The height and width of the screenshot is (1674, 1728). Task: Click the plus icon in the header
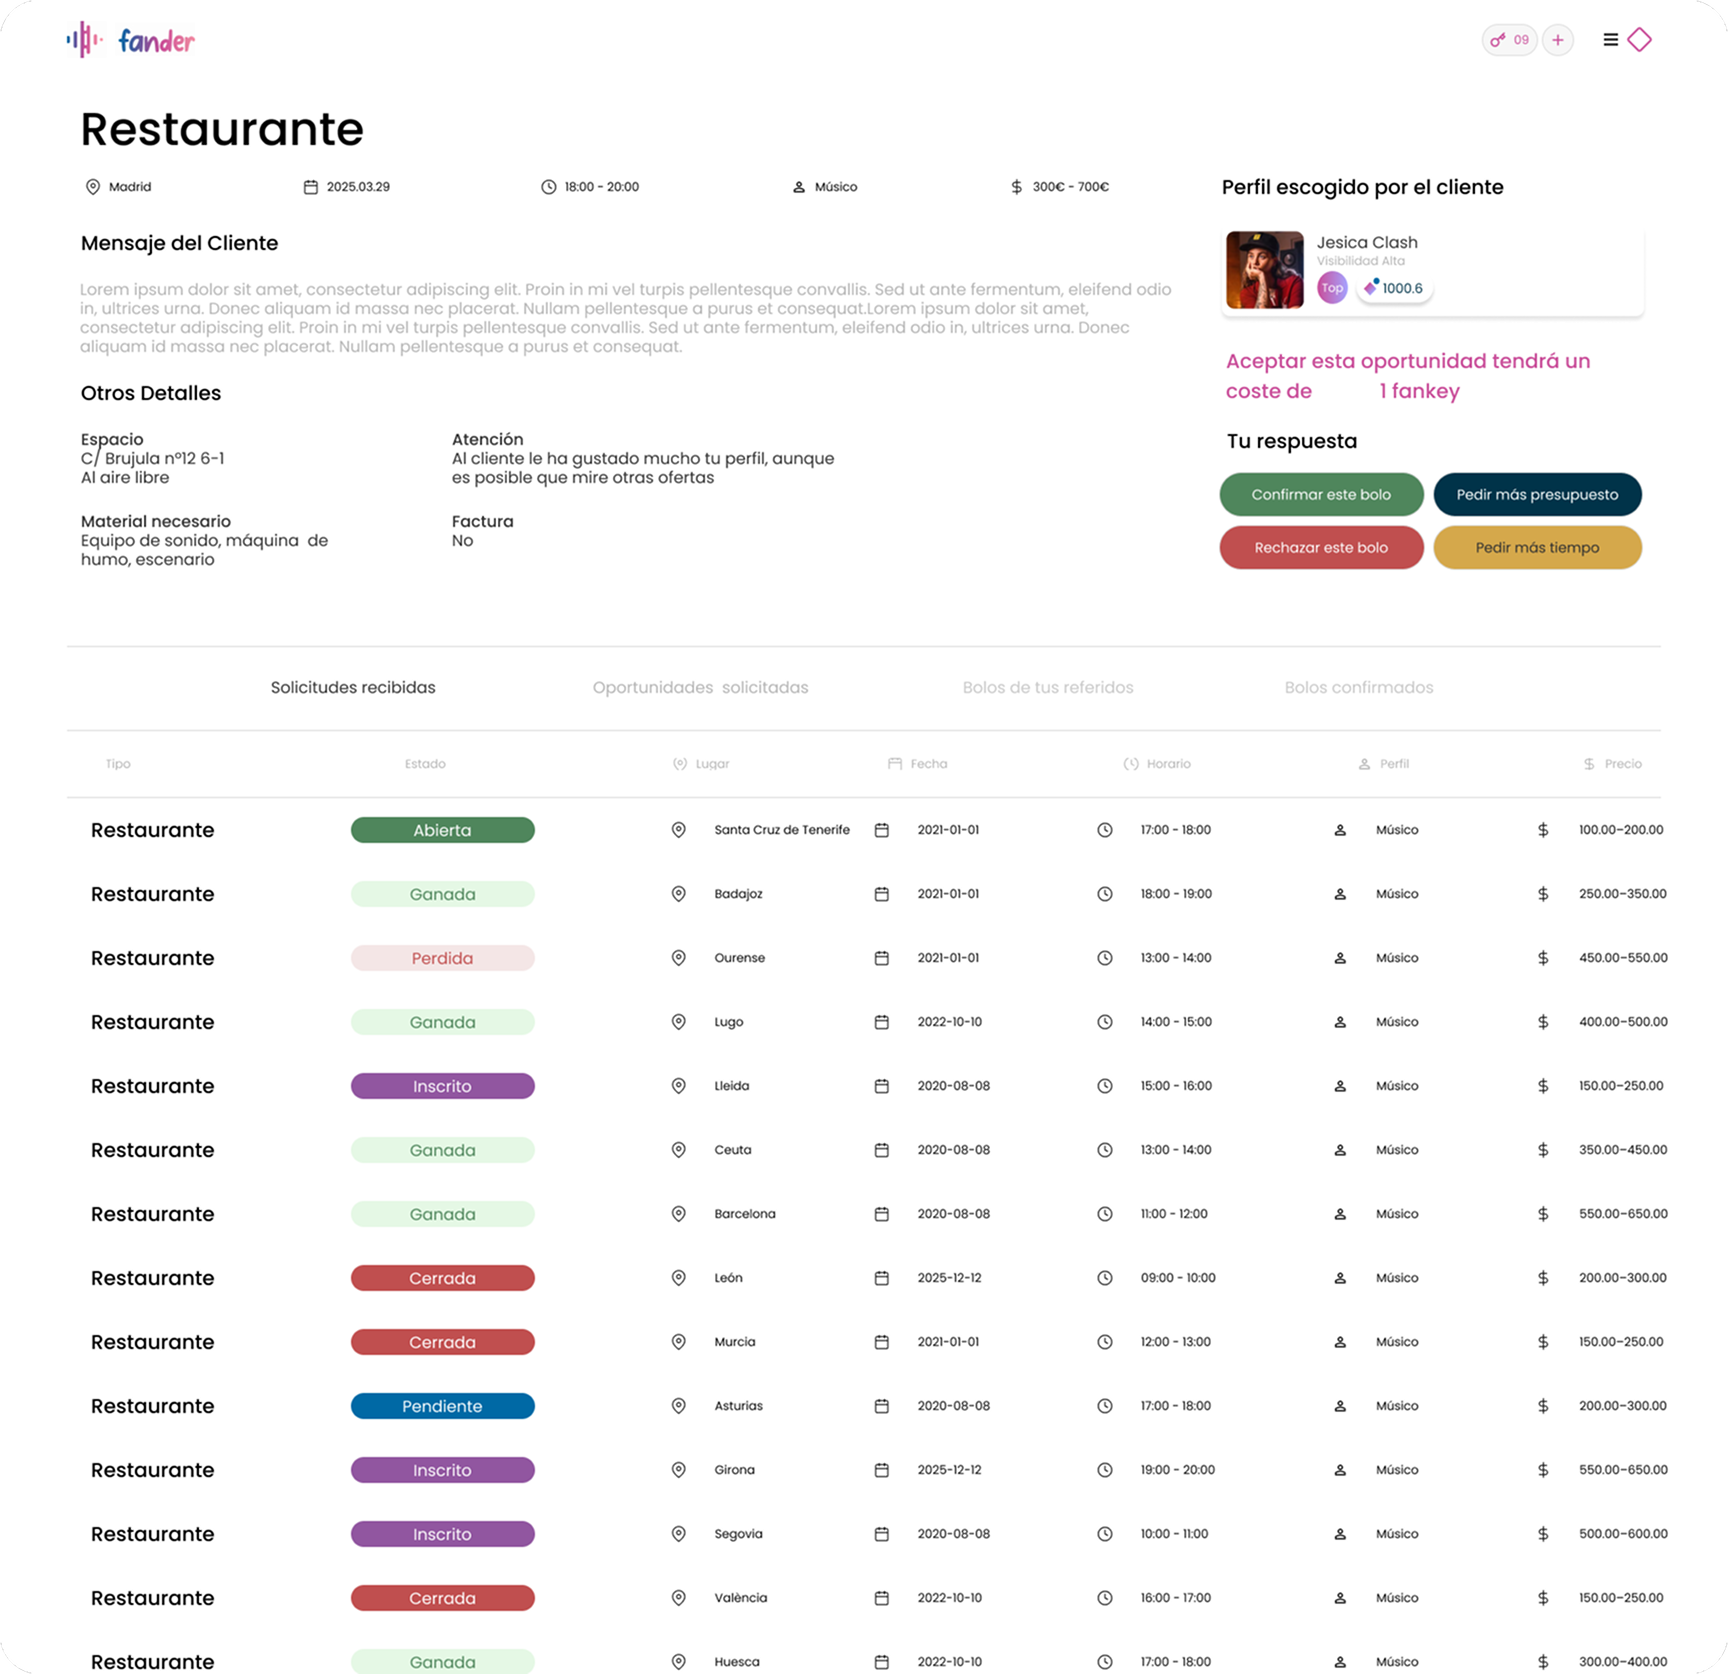pyautogui.click(x=1557, y=40)
